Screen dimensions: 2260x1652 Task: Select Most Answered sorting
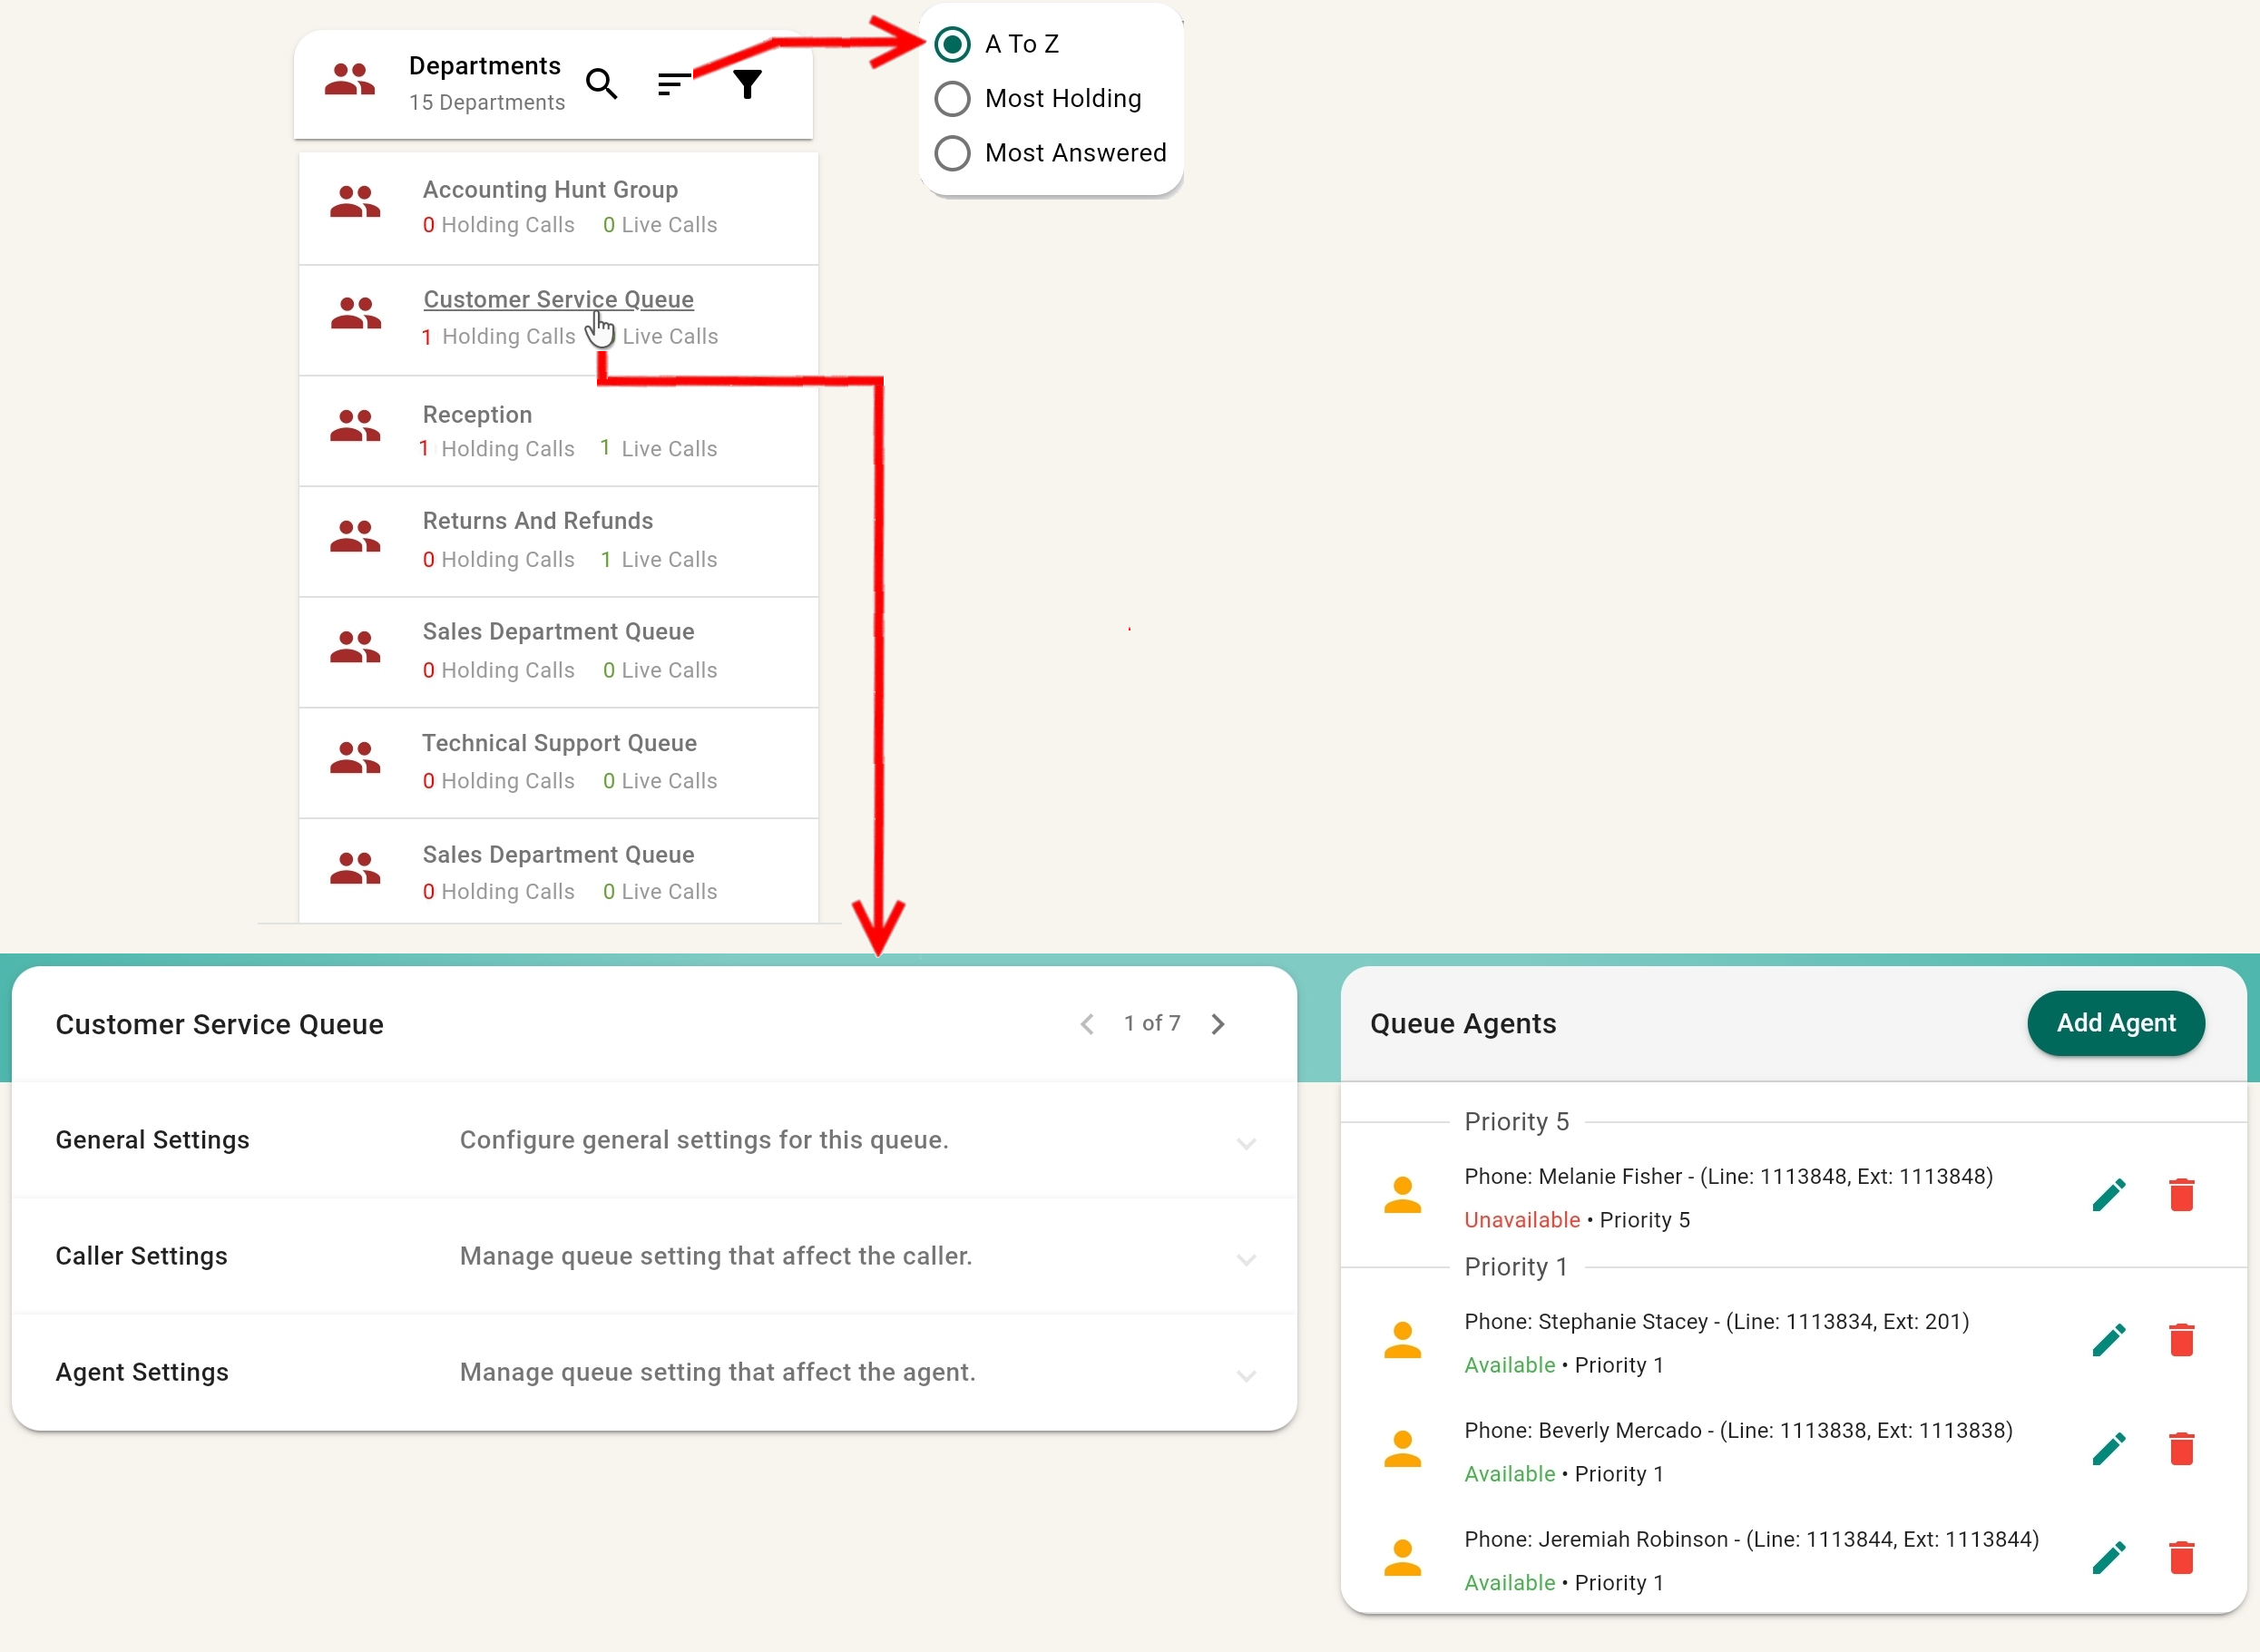click(x=952, y=153)
